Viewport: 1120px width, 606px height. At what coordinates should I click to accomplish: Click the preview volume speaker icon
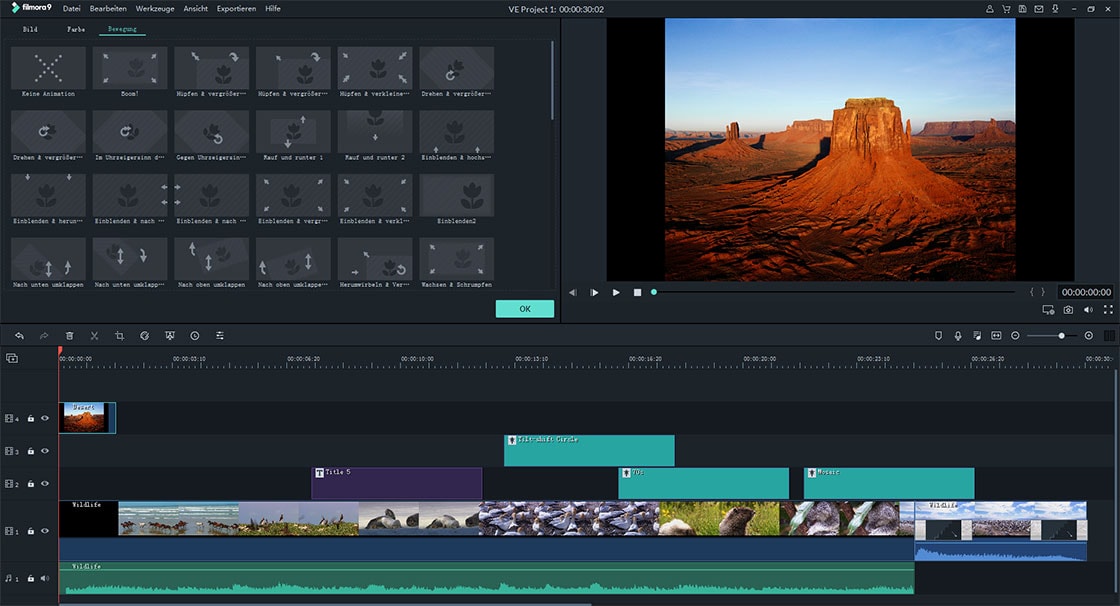pyautogui.click(x=1088, y=309)
